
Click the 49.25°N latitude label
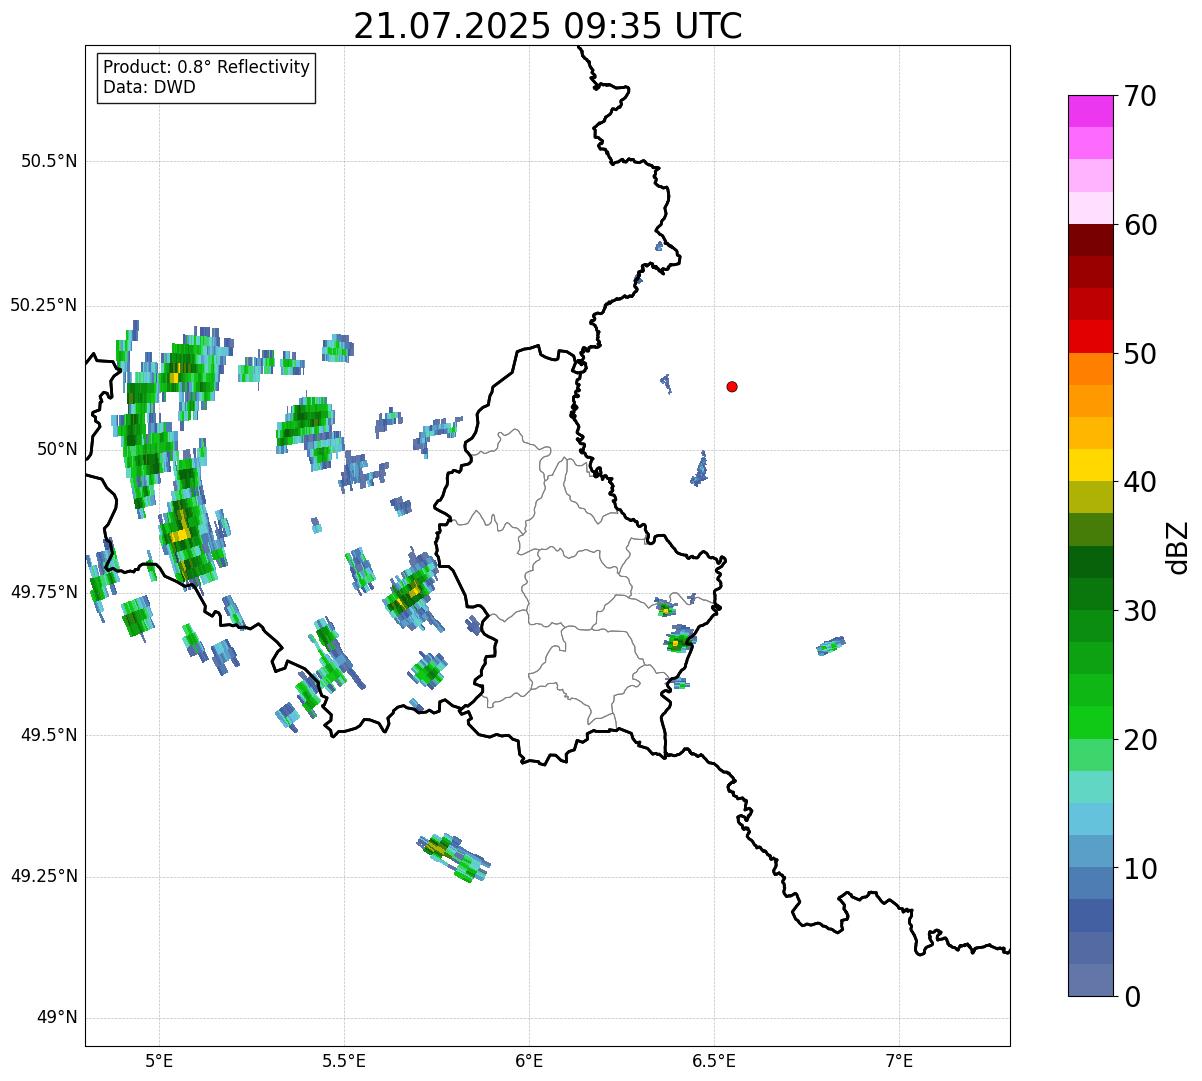[44, 876]
